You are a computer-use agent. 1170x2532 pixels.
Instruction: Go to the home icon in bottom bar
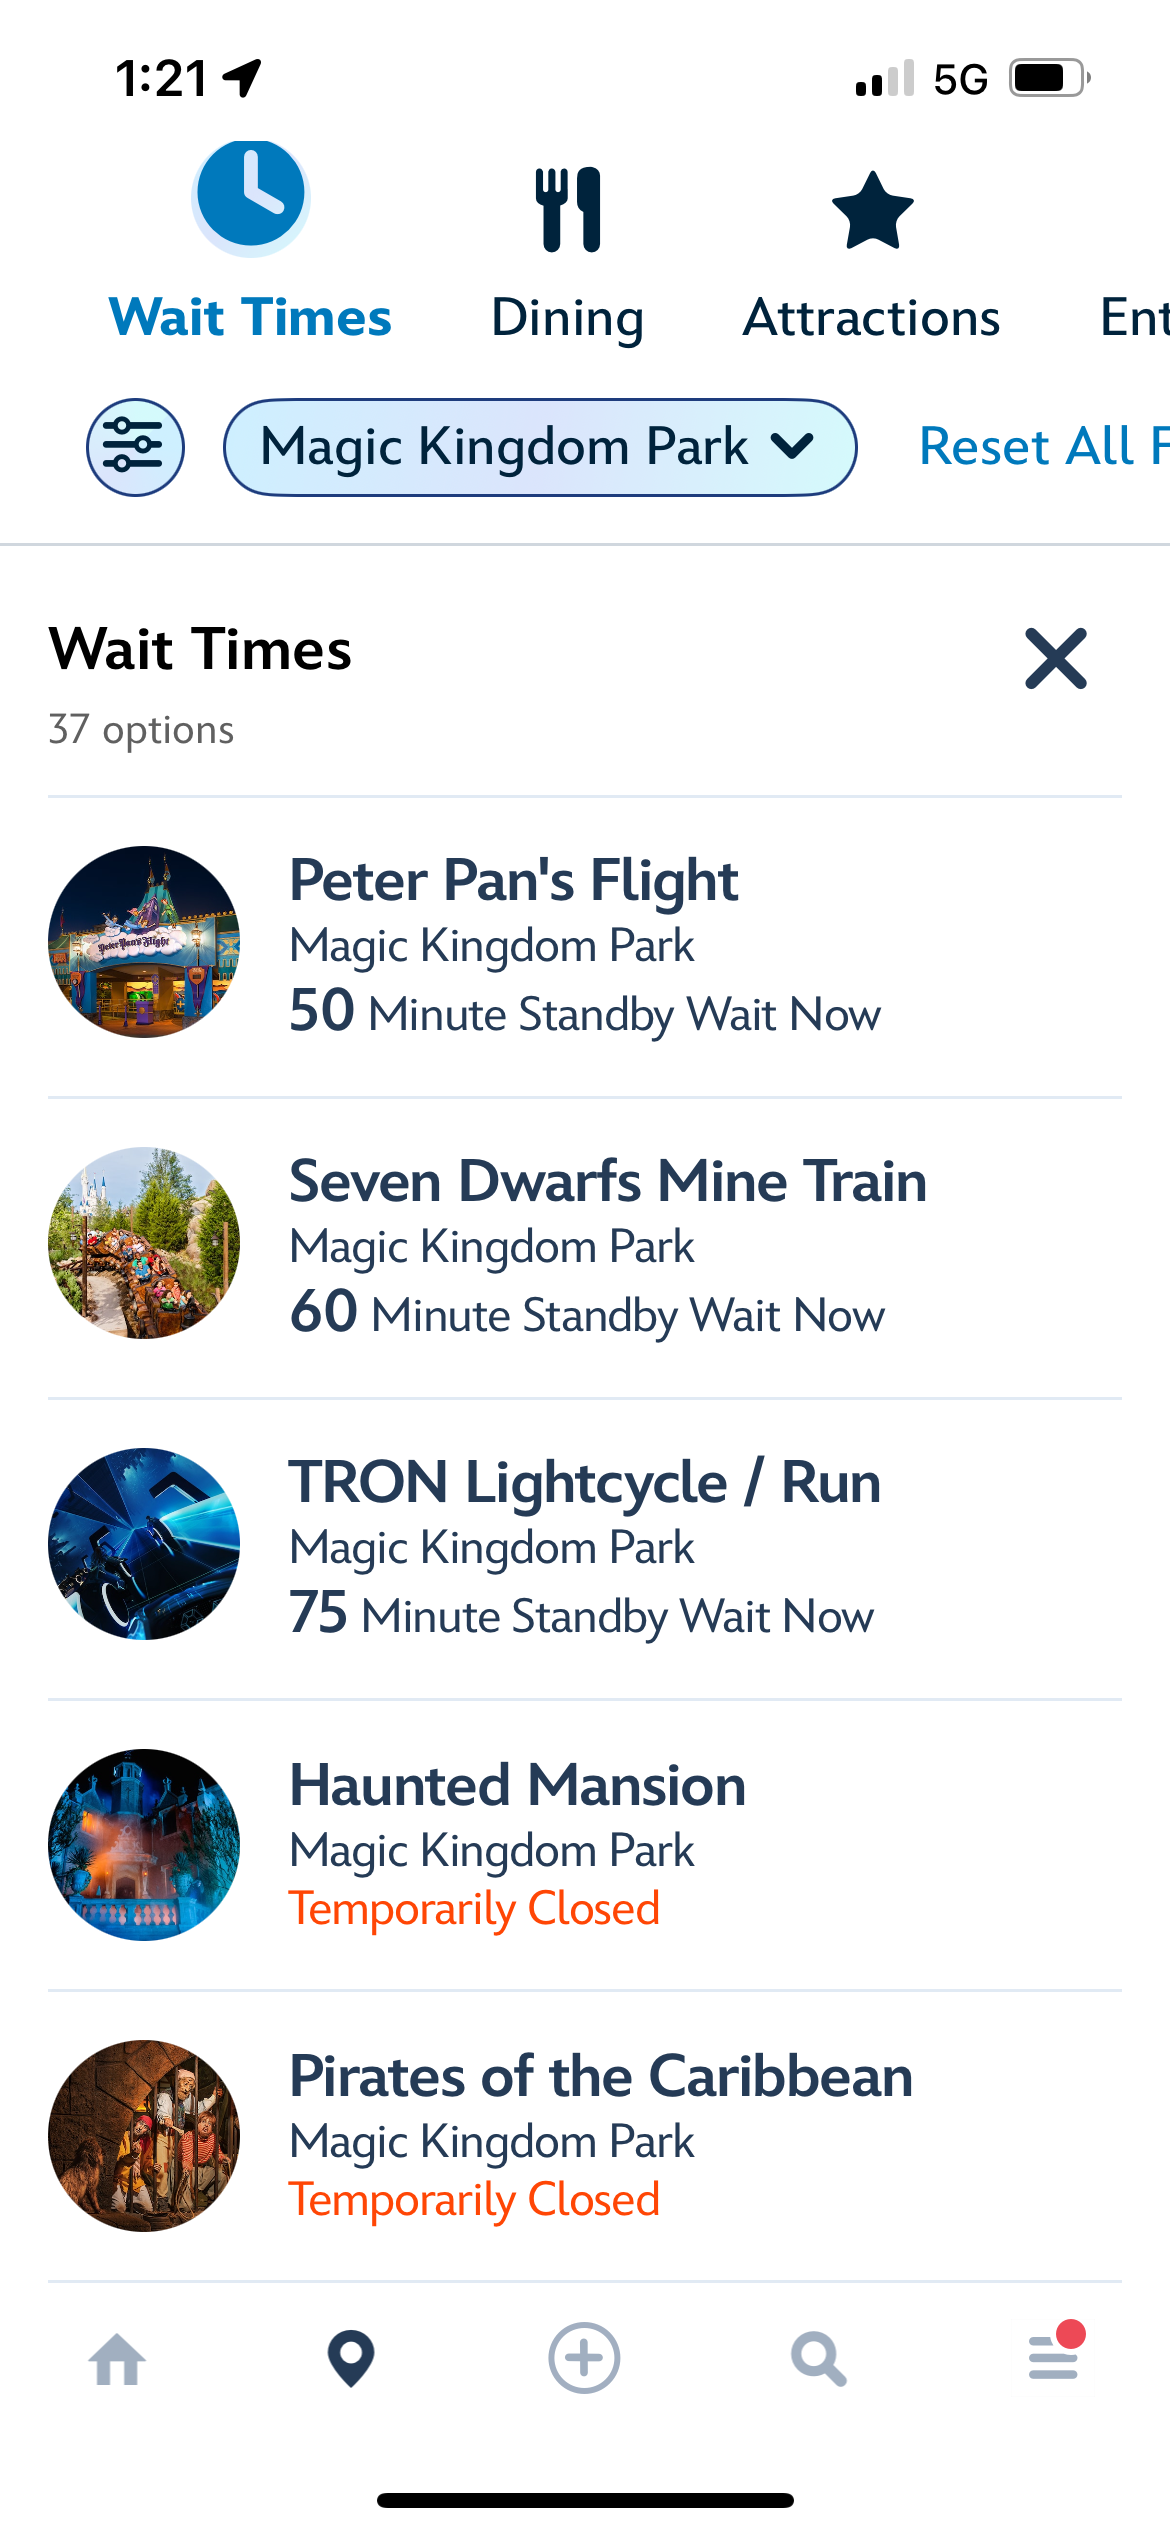pyautogui.click(x=117, y=2359)
